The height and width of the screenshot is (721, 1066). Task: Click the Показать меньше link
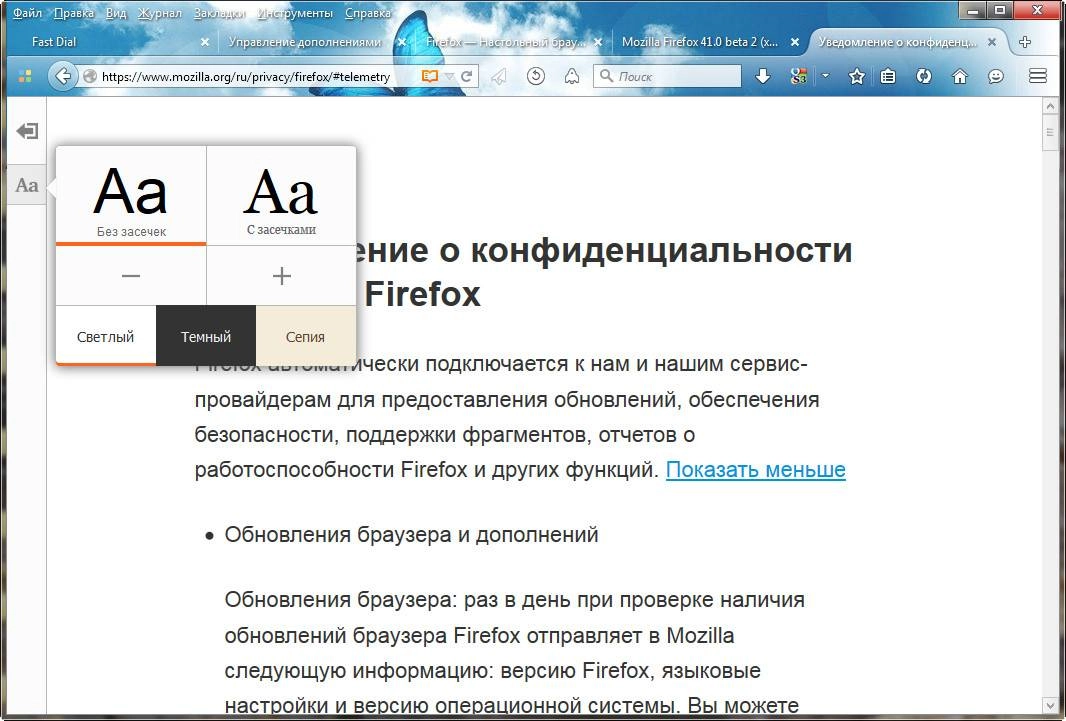[755, 470]
